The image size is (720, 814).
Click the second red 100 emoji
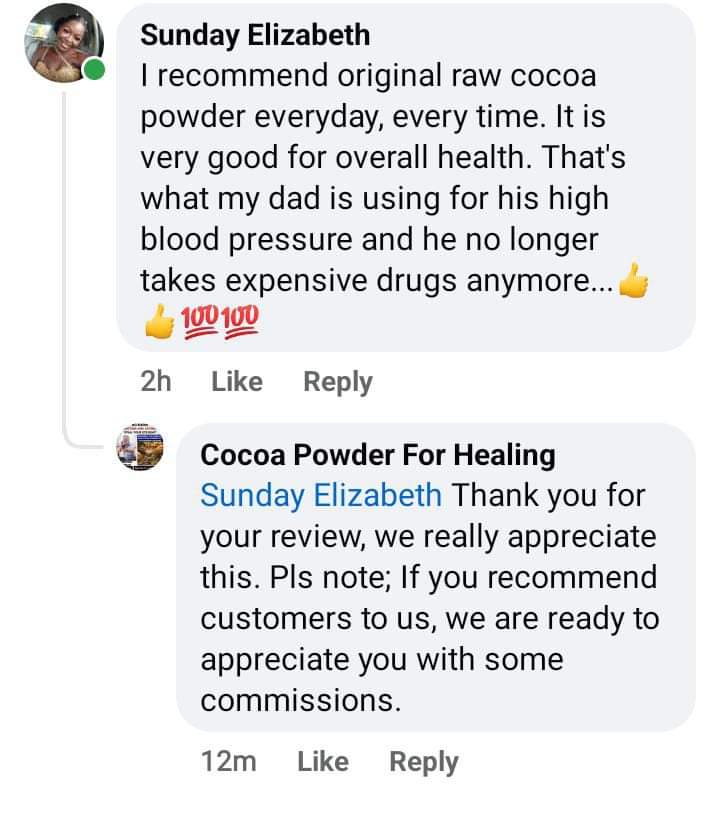(240, 321)
